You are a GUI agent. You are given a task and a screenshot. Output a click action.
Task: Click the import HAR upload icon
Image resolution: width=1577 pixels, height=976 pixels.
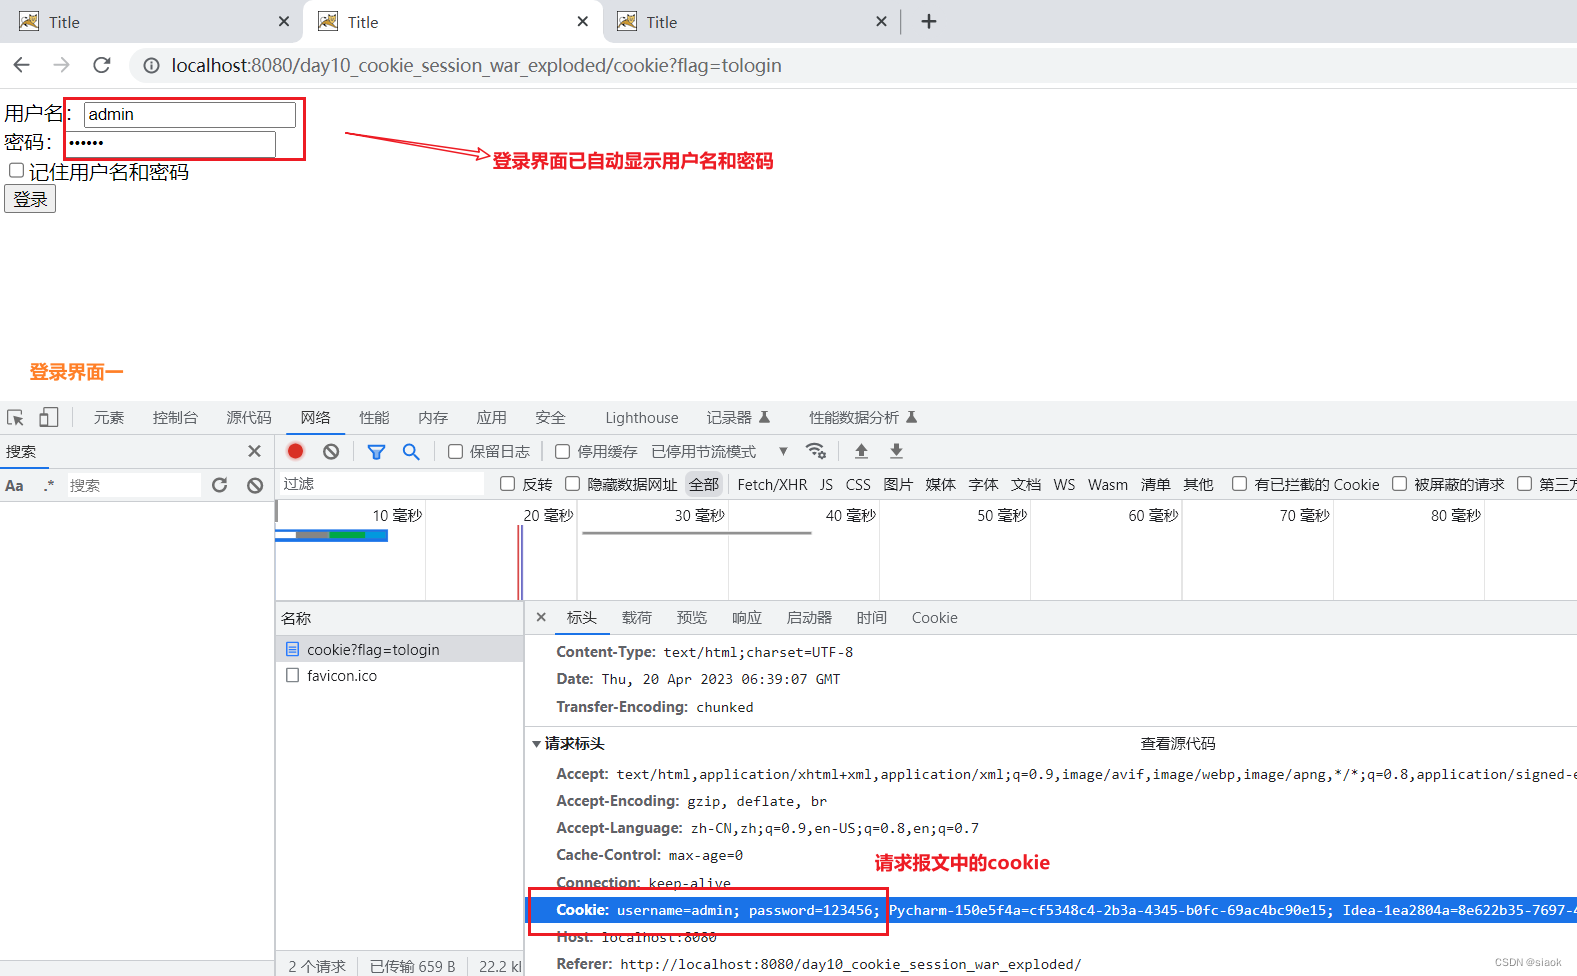click(861, 451)
